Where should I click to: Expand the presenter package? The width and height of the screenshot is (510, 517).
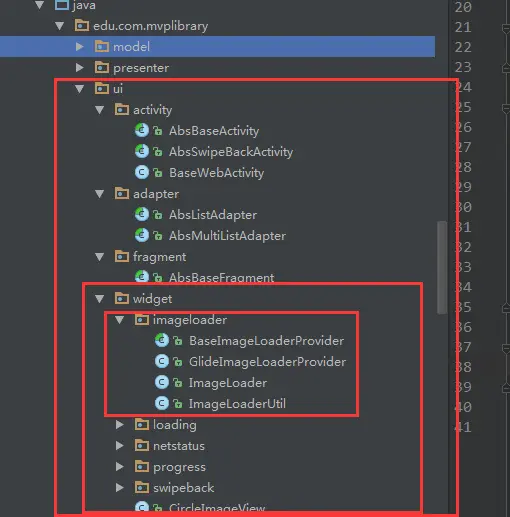(x=79, y=68)
